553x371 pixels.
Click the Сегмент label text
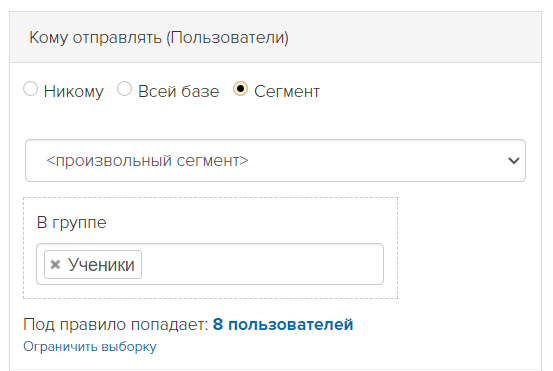(x=287, y=91)
